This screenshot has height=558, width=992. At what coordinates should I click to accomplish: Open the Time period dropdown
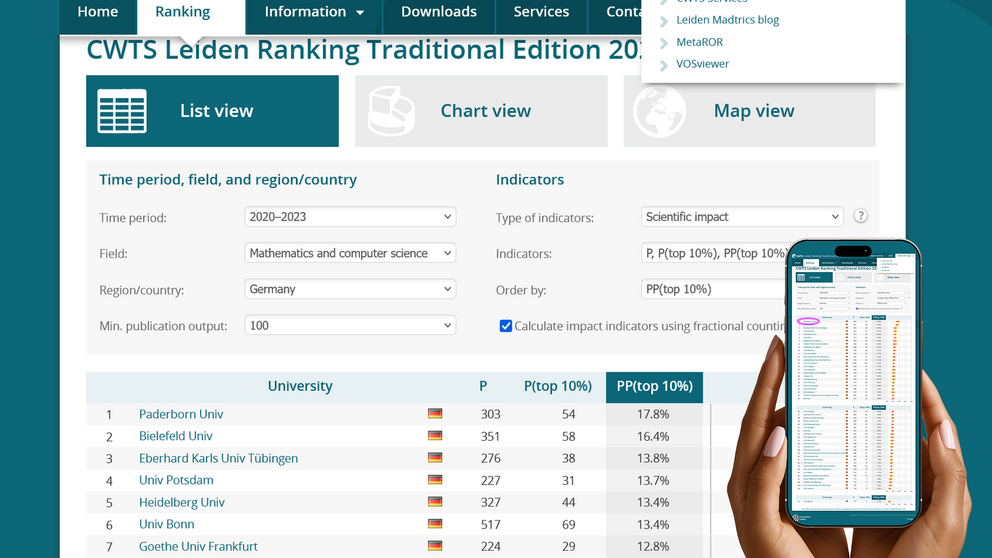pyautogui.click(x=350, y=217)
